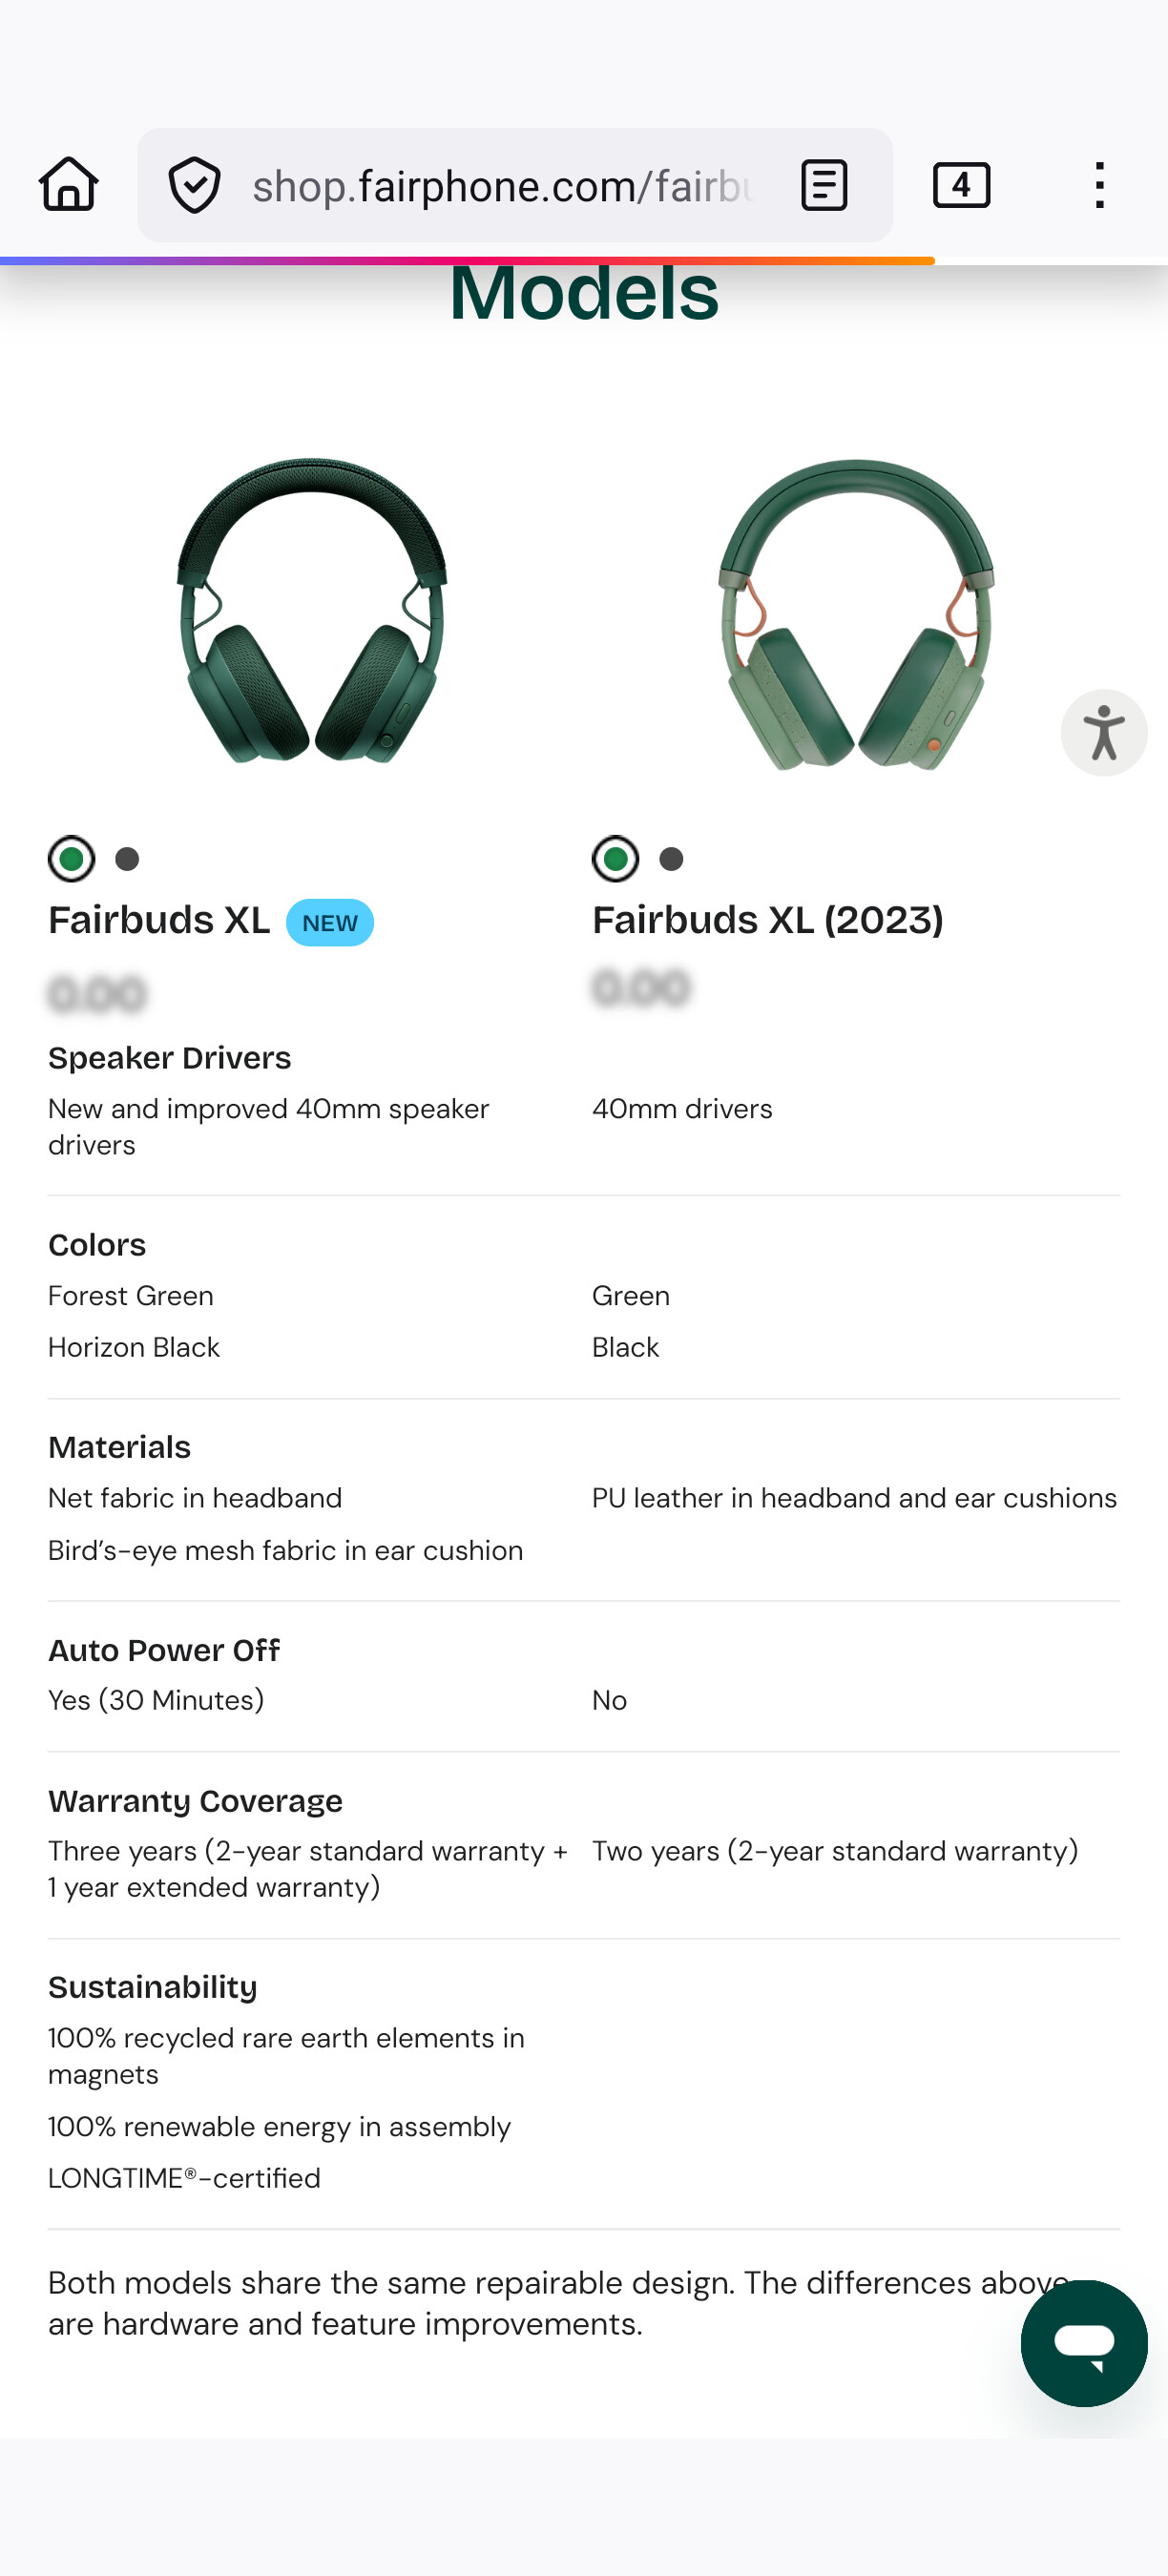The height and width of the screenshot is (2576, 1168).
Task: Open the Fairbuds XL (2023) headphone image
Action: click(856, 614)
